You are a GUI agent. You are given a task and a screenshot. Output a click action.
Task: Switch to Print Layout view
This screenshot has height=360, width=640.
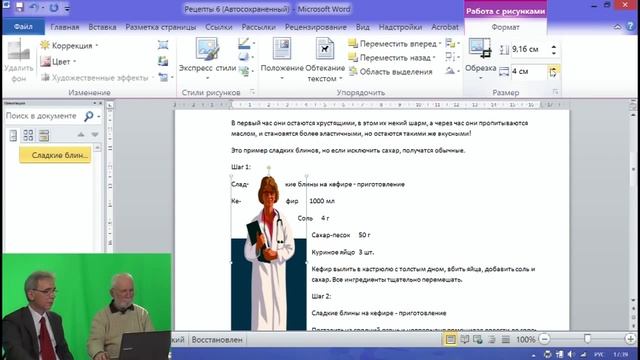pyautogui.click(x=450, y=339)
